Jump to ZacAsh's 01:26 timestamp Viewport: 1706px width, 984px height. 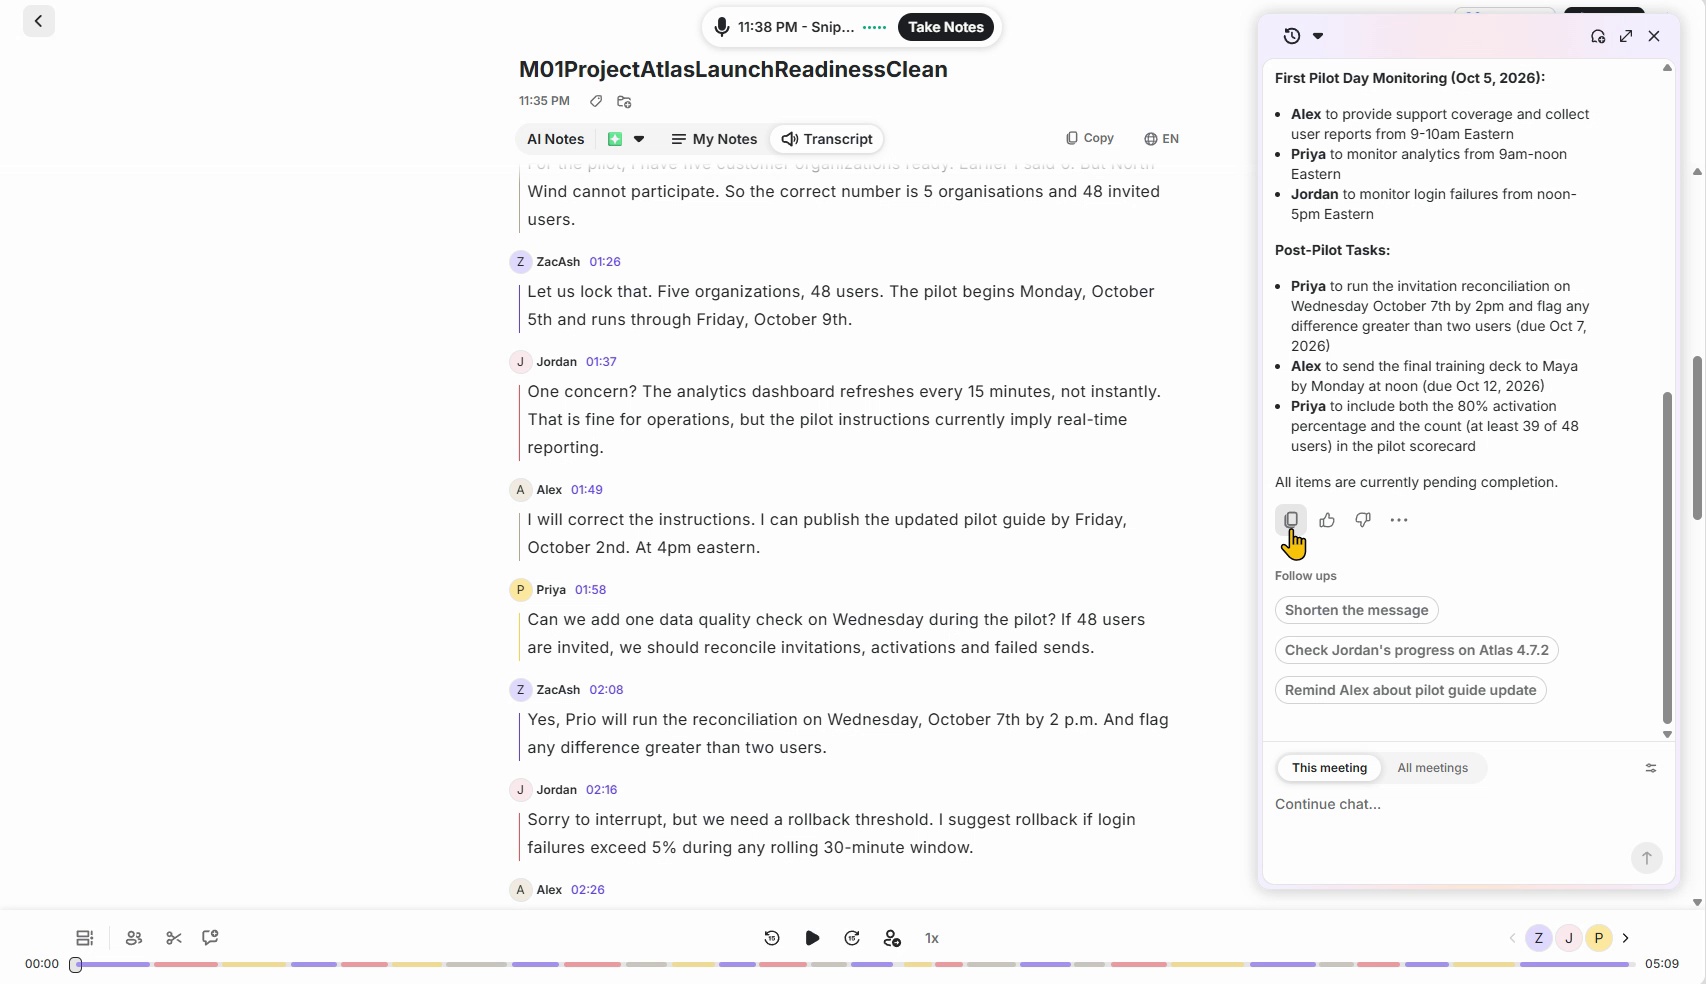coord(605,262)
